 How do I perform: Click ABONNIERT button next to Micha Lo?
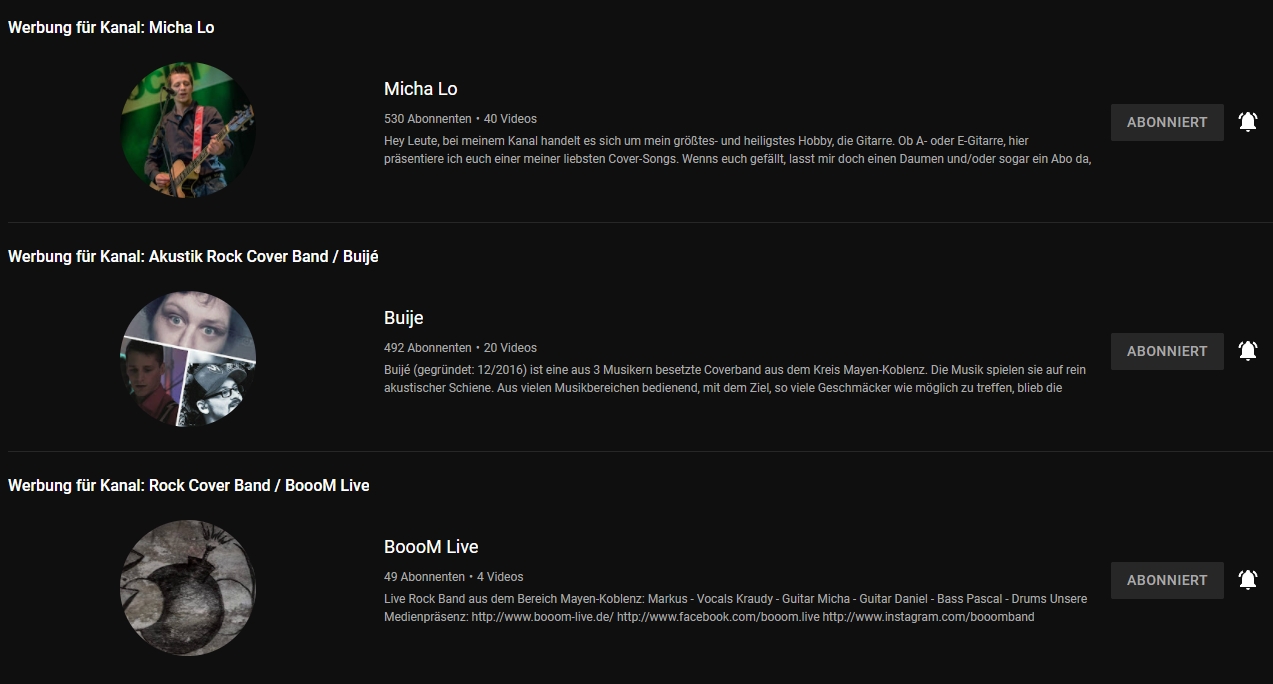click(x=1166, y=122)
